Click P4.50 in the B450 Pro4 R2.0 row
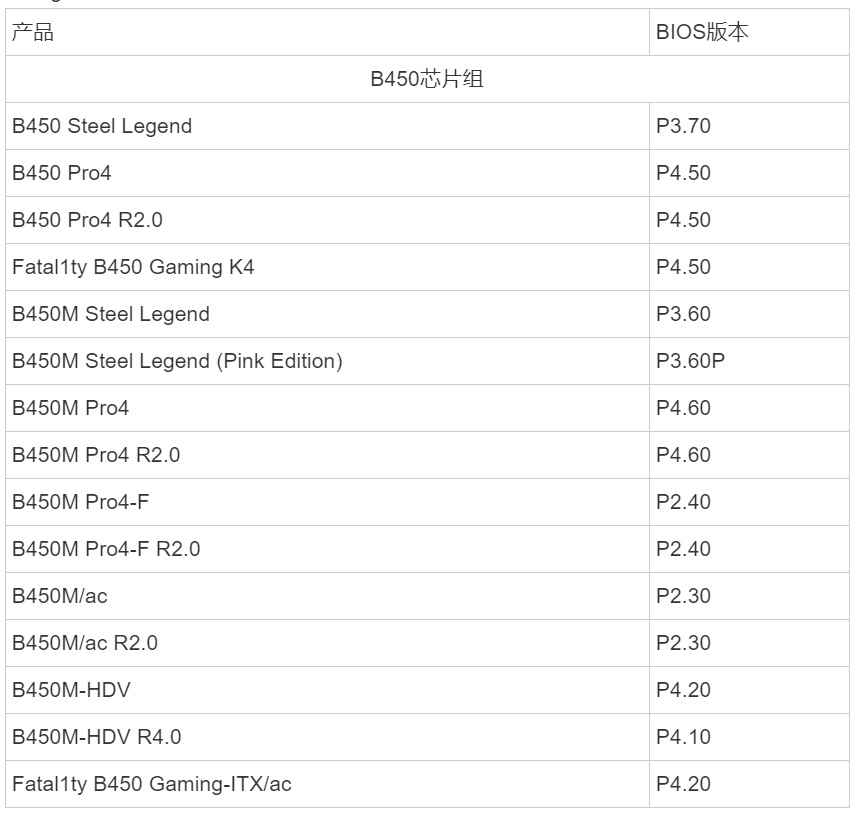This screenshot has width=856, height=819. point(683,220)
